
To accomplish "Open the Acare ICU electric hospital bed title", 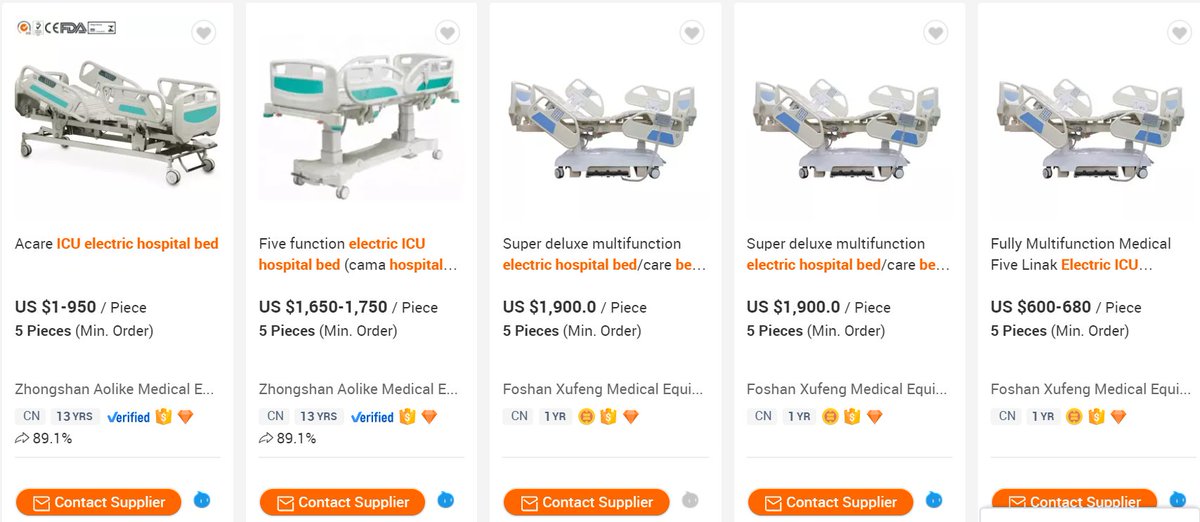I will point(117,243).
